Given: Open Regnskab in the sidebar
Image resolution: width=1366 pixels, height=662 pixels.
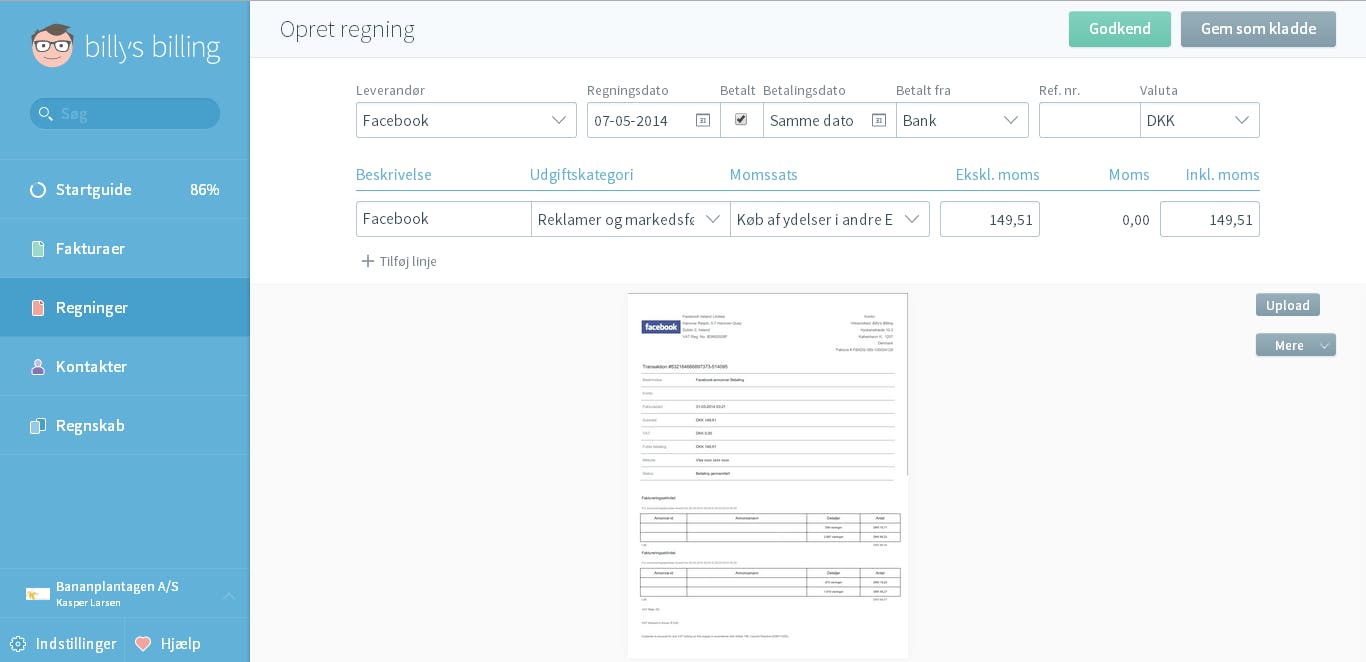Looking at the screenshot, I should (124, 426).
